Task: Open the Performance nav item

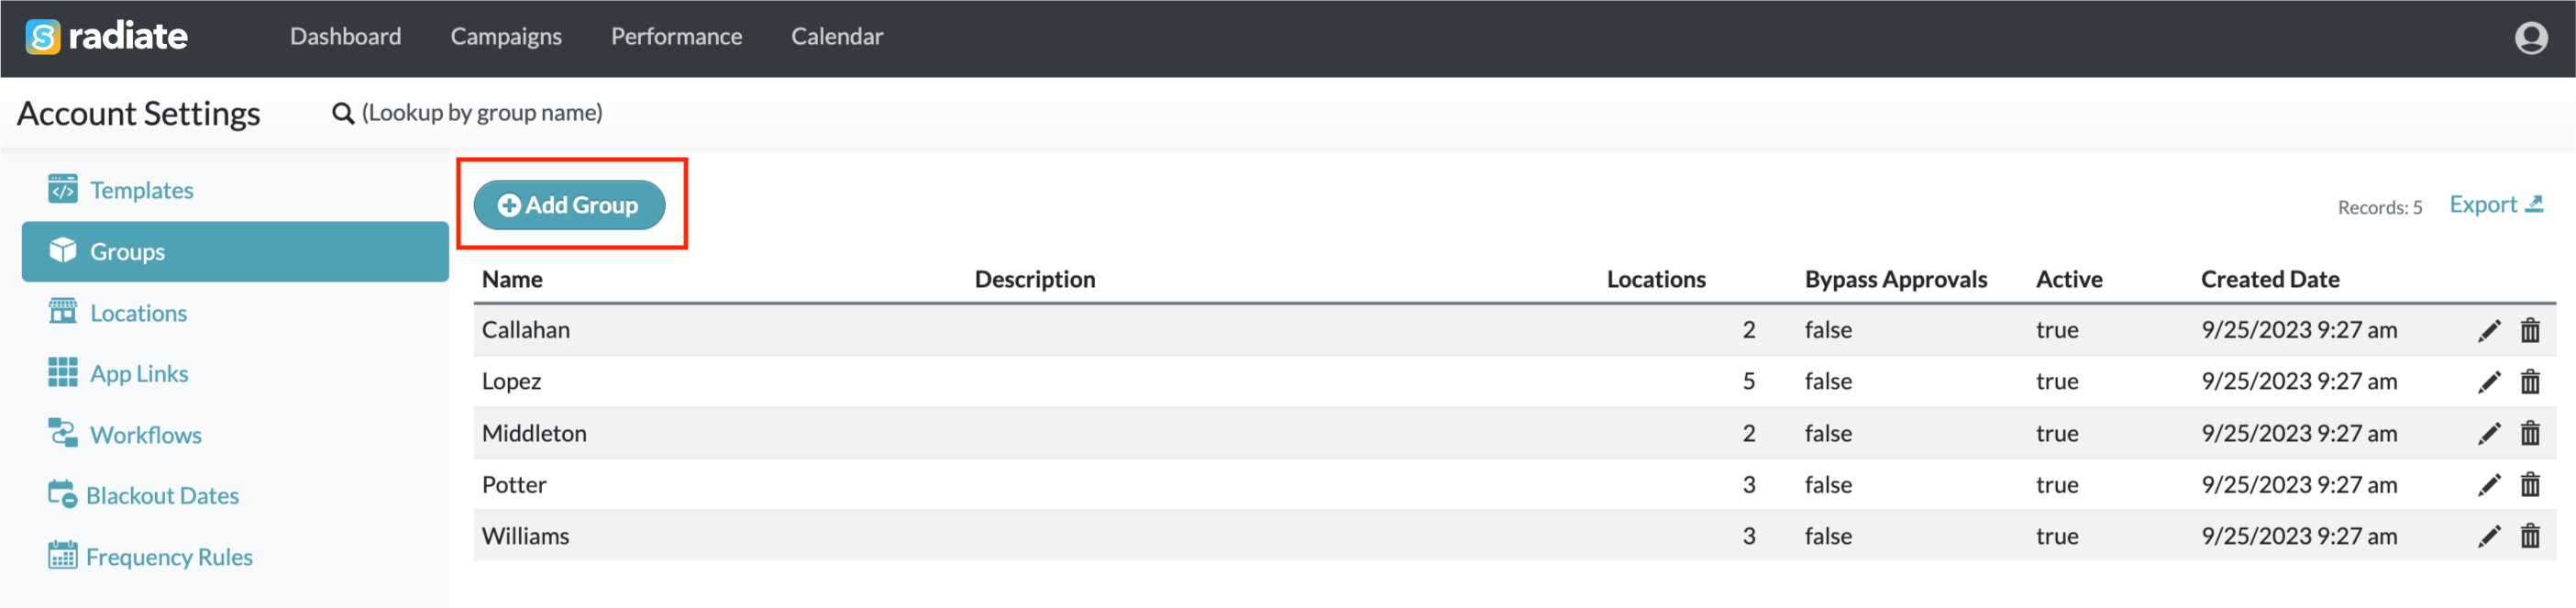Action: (677, 37)
